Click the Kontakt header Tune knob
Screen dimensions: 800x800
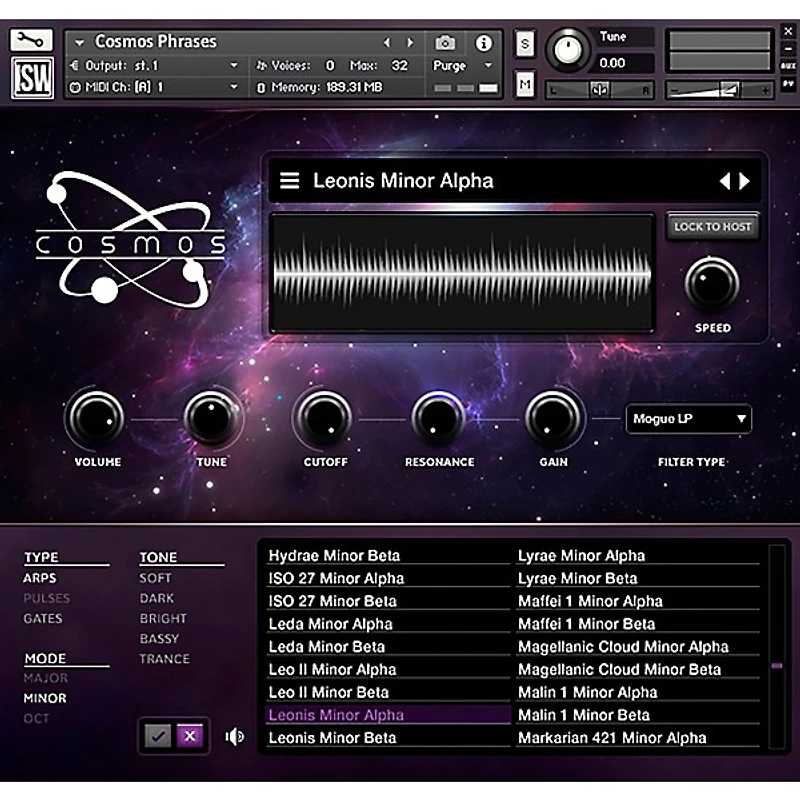(568, 51)
